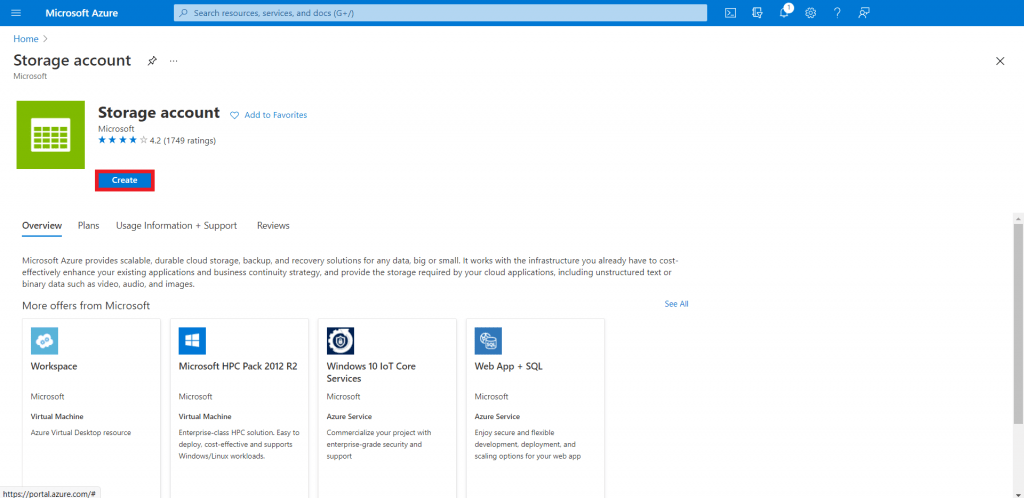Viewport: 1024px width, 498px height.
Task: Open portal settings gear
Action: point(810,13)
